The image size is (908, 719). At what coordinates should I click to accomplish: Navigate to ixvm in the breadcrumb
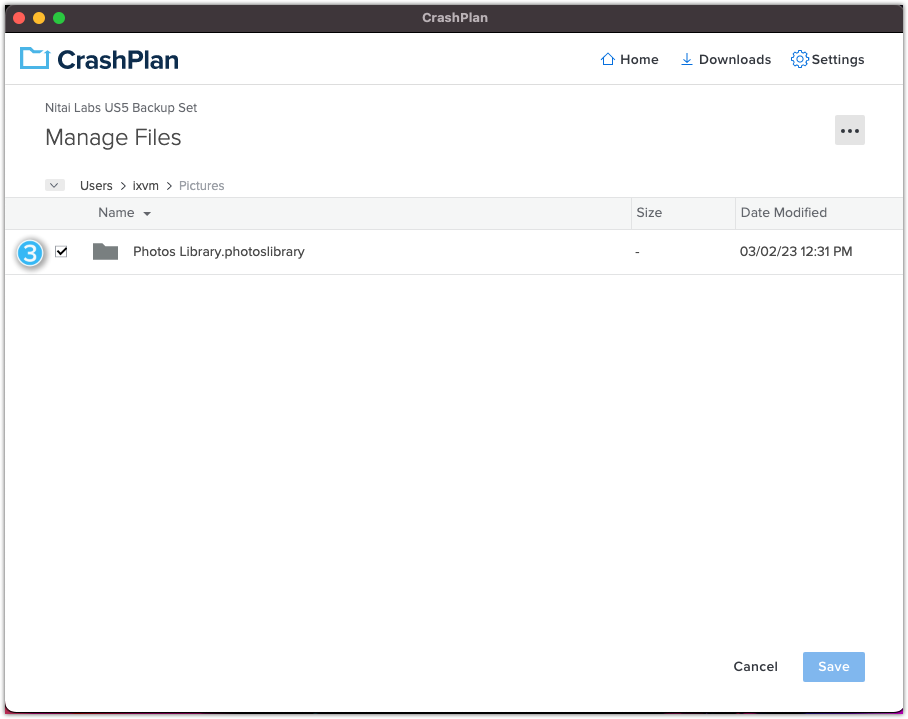click(145, 186)
